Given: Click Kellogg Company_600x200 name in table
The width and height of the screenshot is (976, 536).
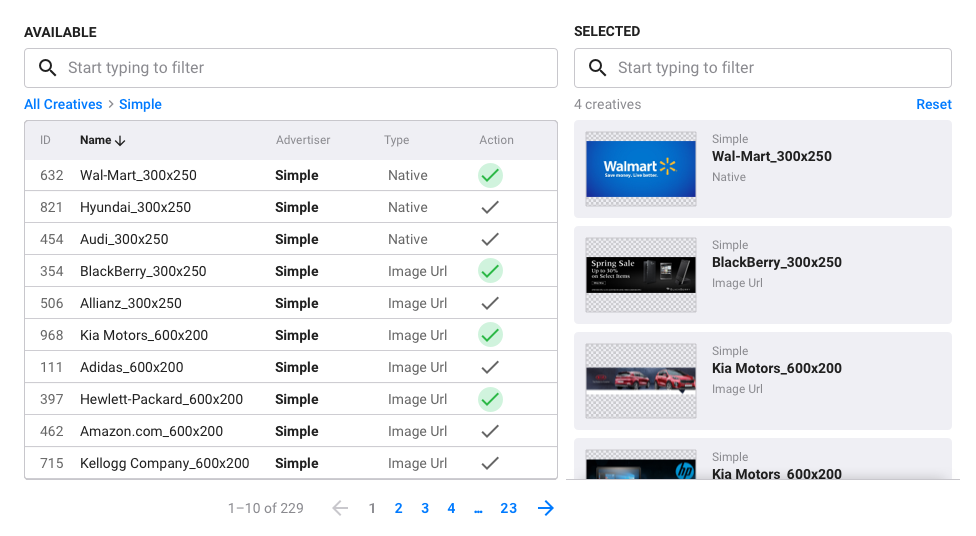Looking at the screenshot, I should pyautogui.click(x=164, y=463).
